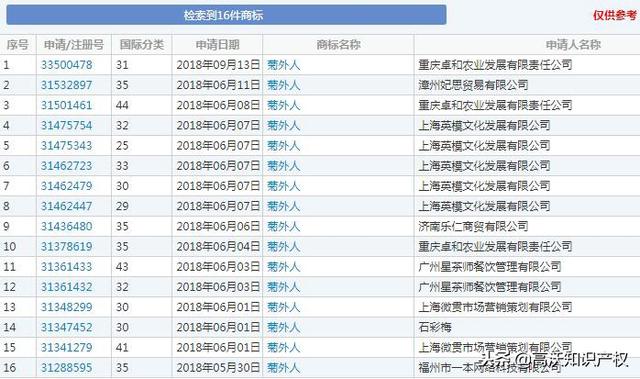Click trademark name 葡外人 in row 14

click(284, 327)
